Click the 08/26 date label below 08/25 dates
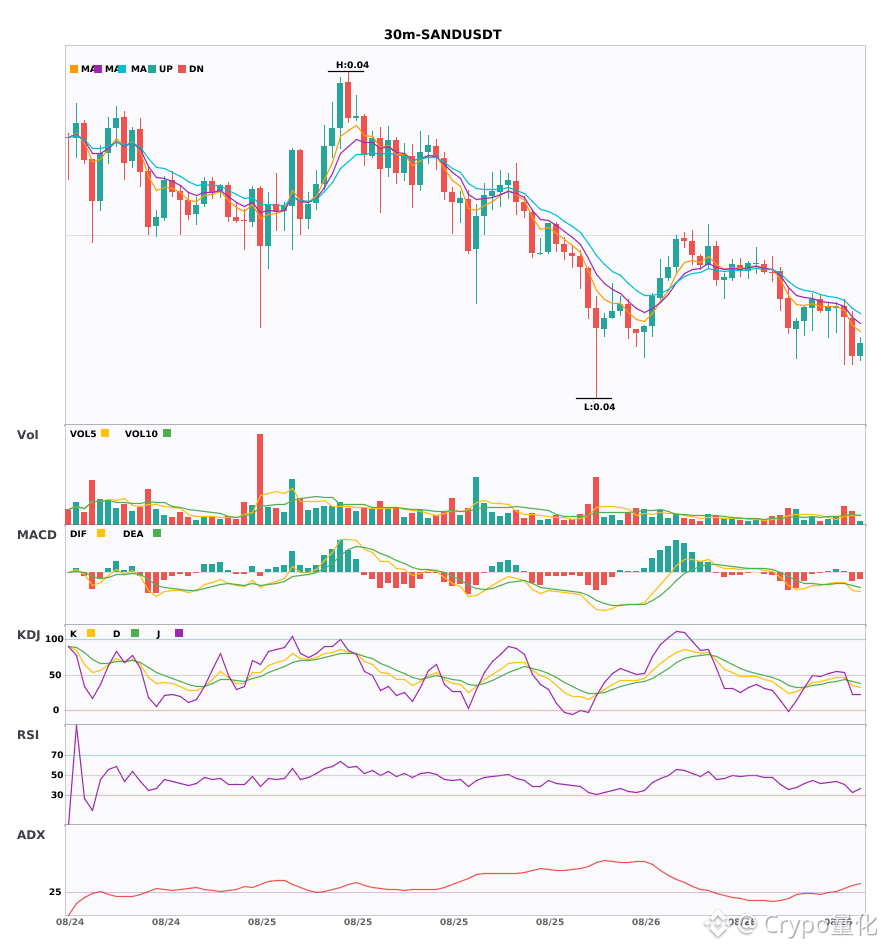This screenshot has height=950, width=885. 646,922
